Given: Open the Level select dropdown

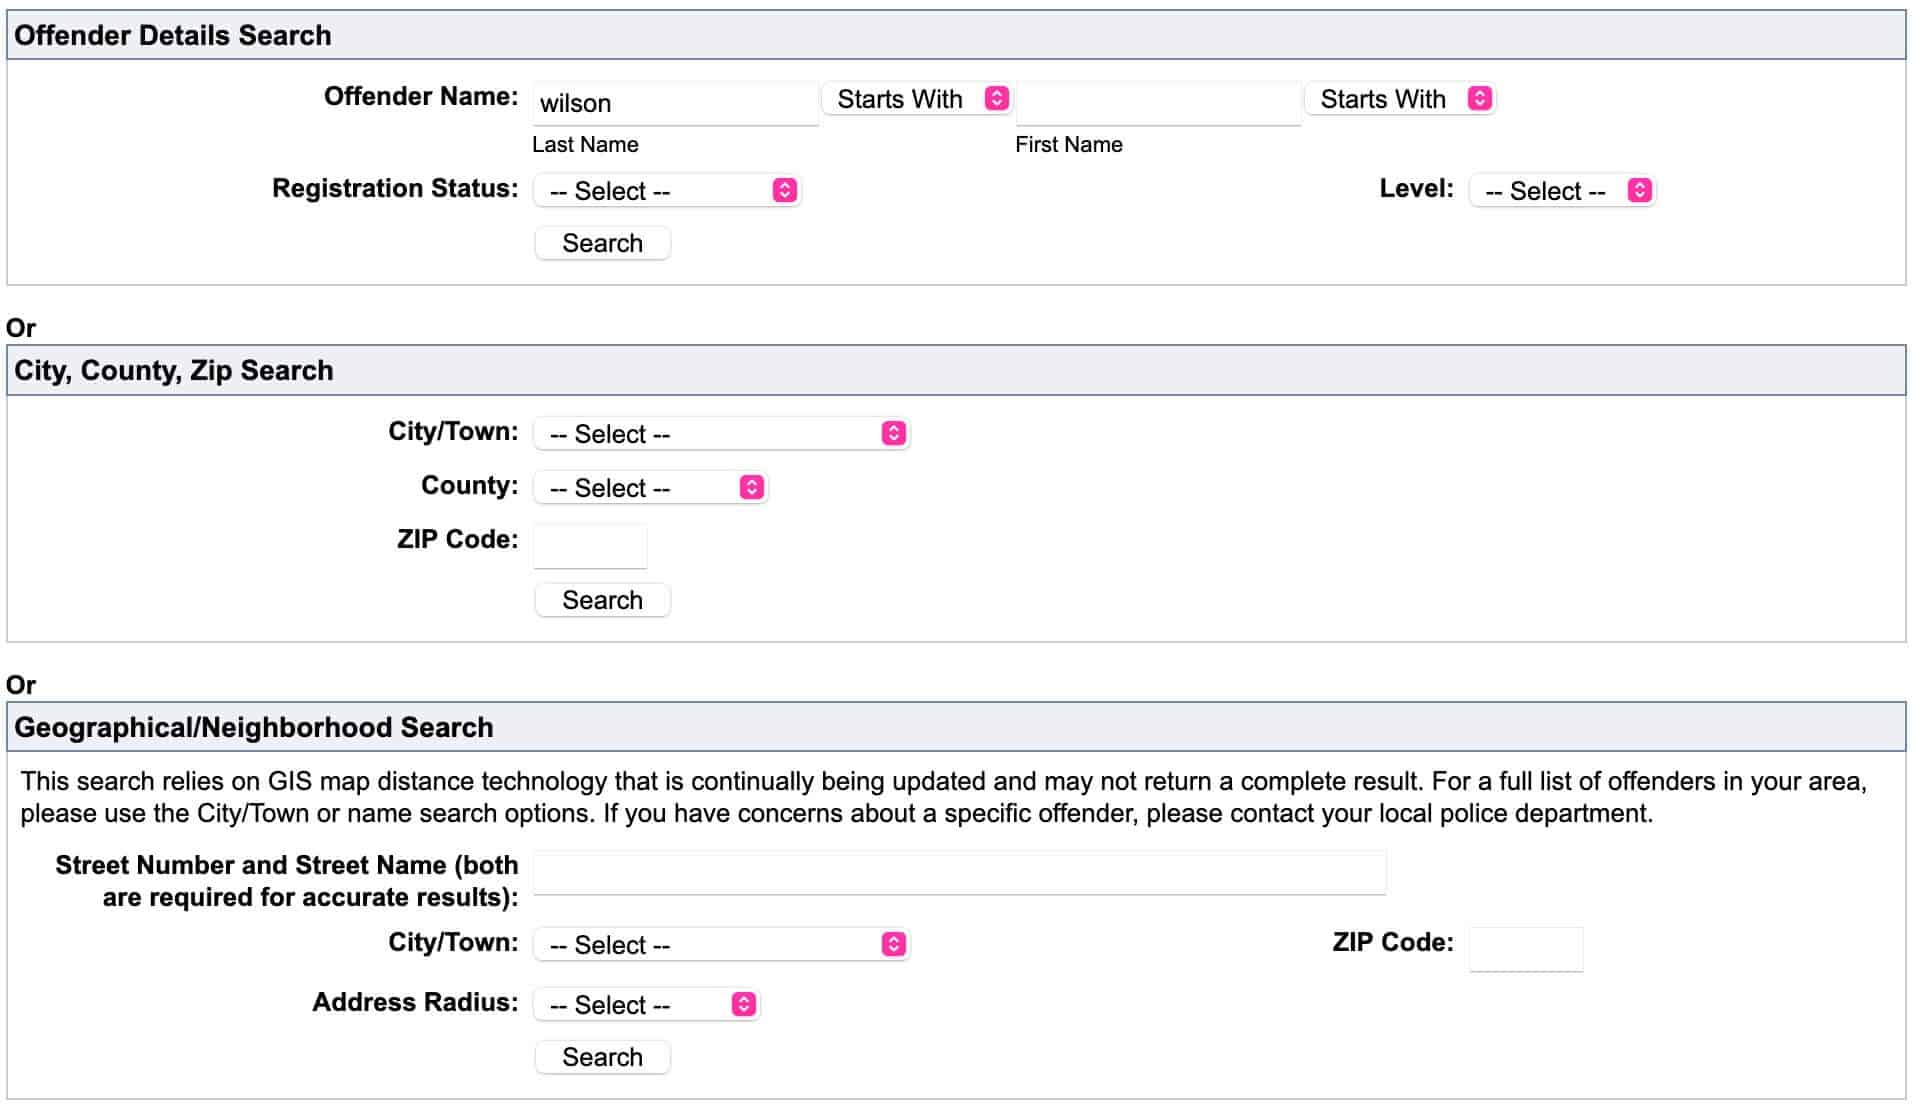Looking at the screenshot, I should pos(1561,191).
